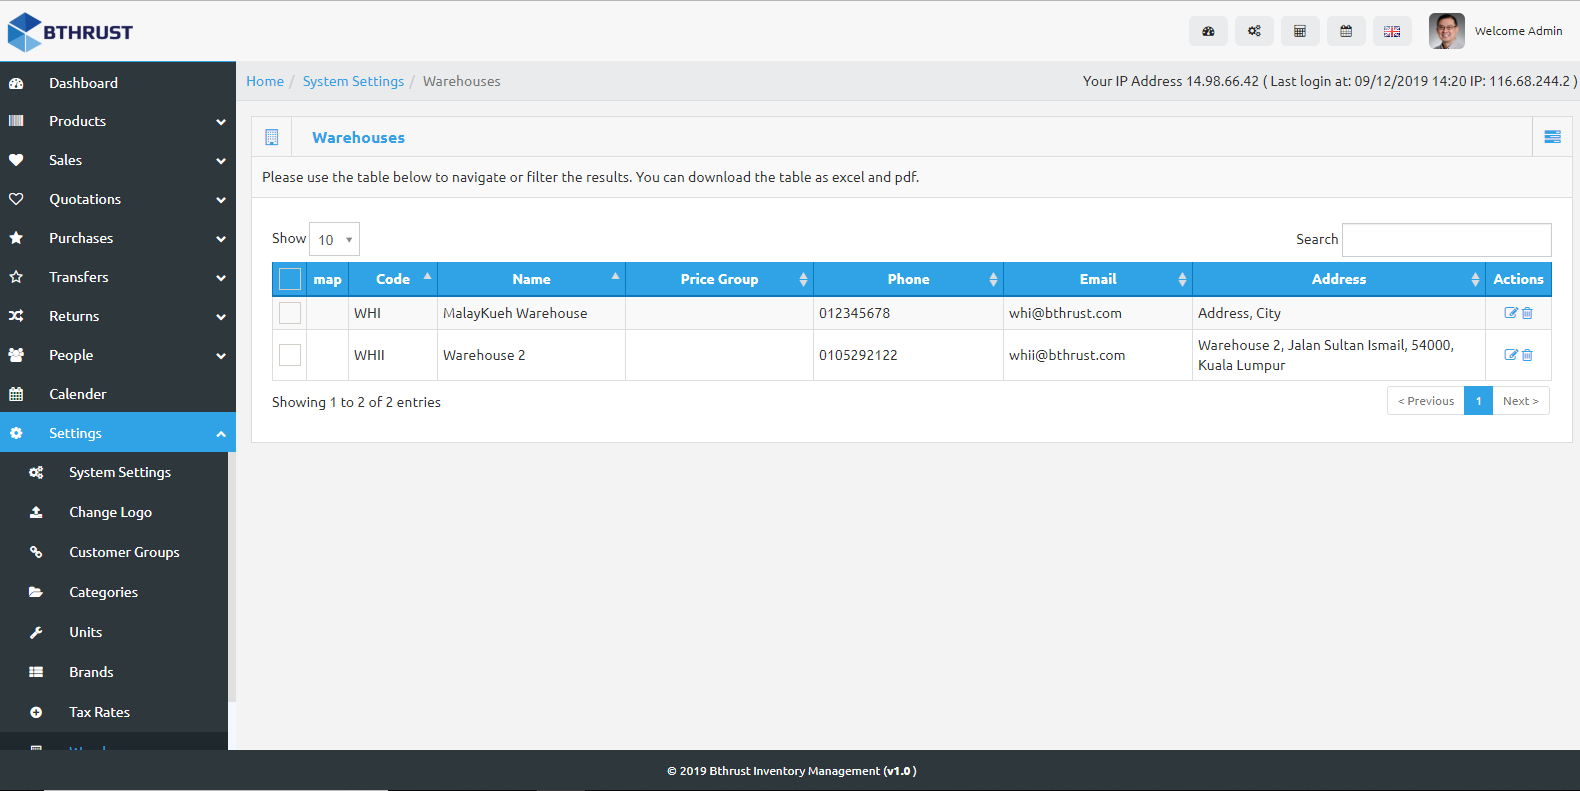Expand Transfers menu chevron
Viewport: 1580px width, 791px height.
[221, 278]
